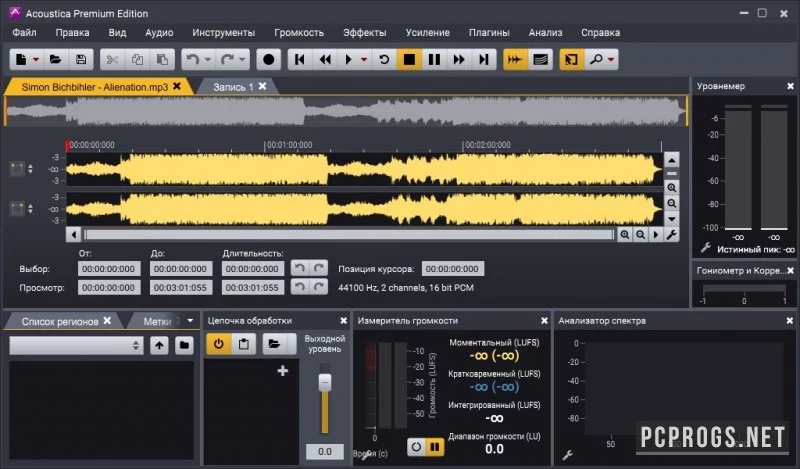Reset the loudness meter
The height and width of the screenshot is (469, 800).
point(416,447)
